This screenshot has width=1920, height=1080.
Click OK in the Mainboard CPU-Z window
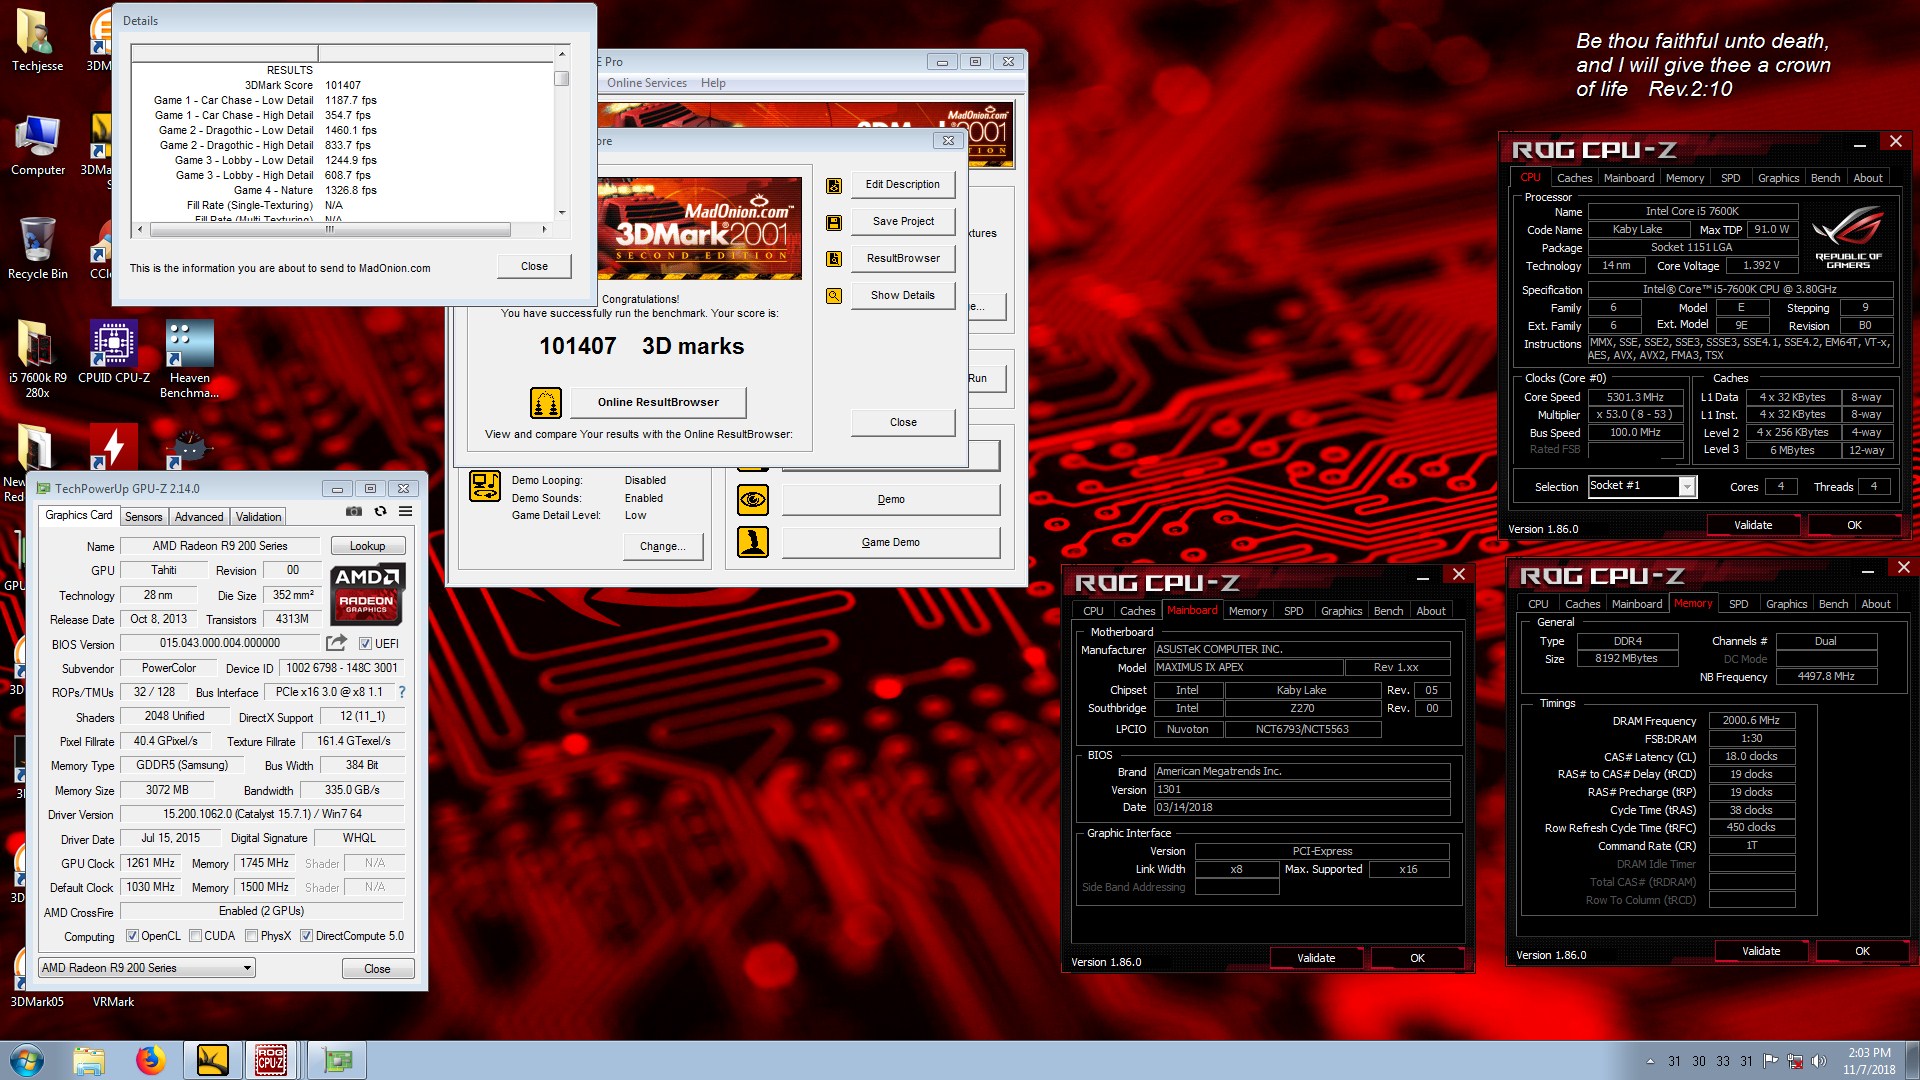coord(1416,958)
